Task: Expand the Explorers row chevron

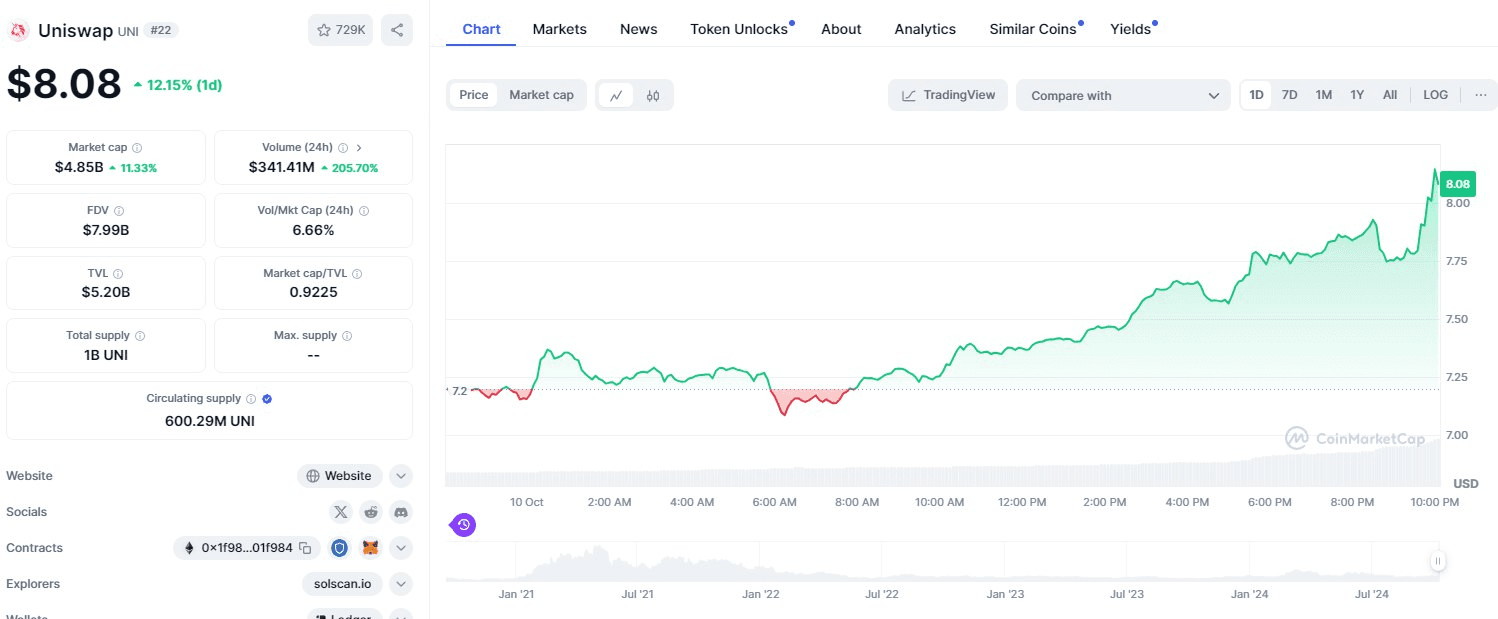Action: (401, 584)
